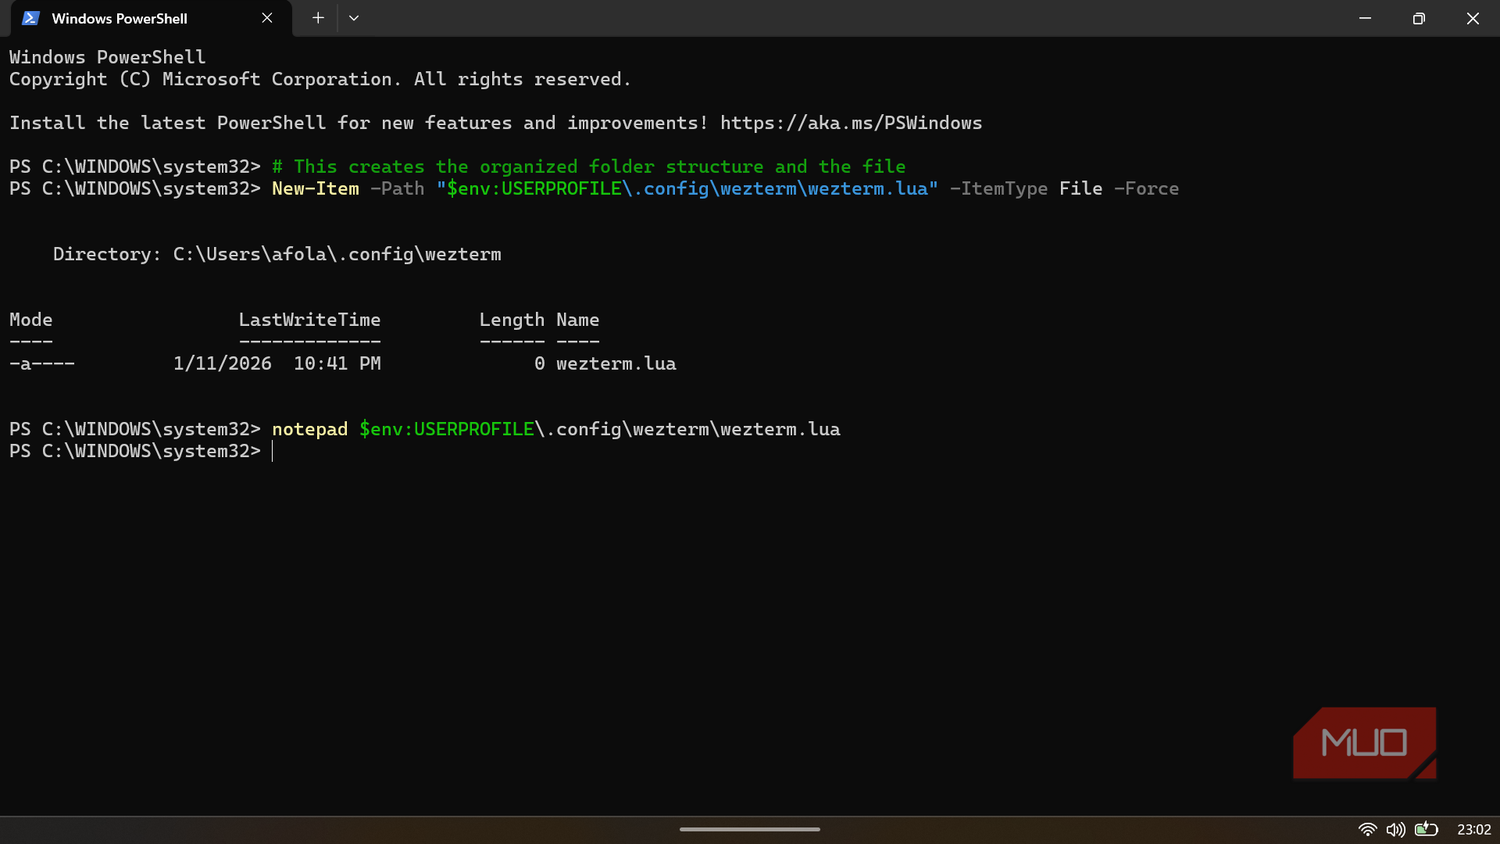Minimize the terminal window

click(1365, 18)
